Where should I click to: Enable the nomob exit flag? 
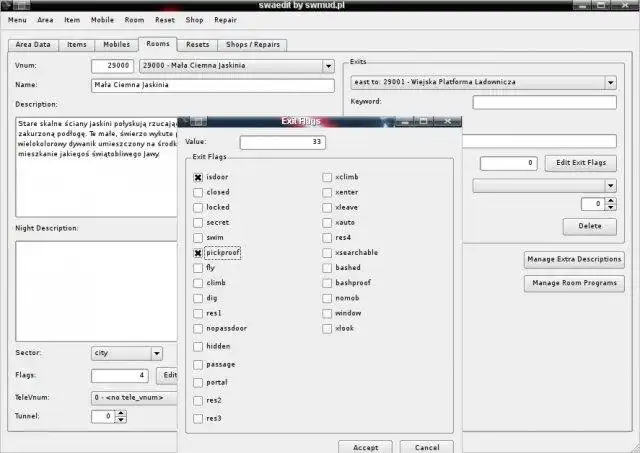click(x=327, y=298)
